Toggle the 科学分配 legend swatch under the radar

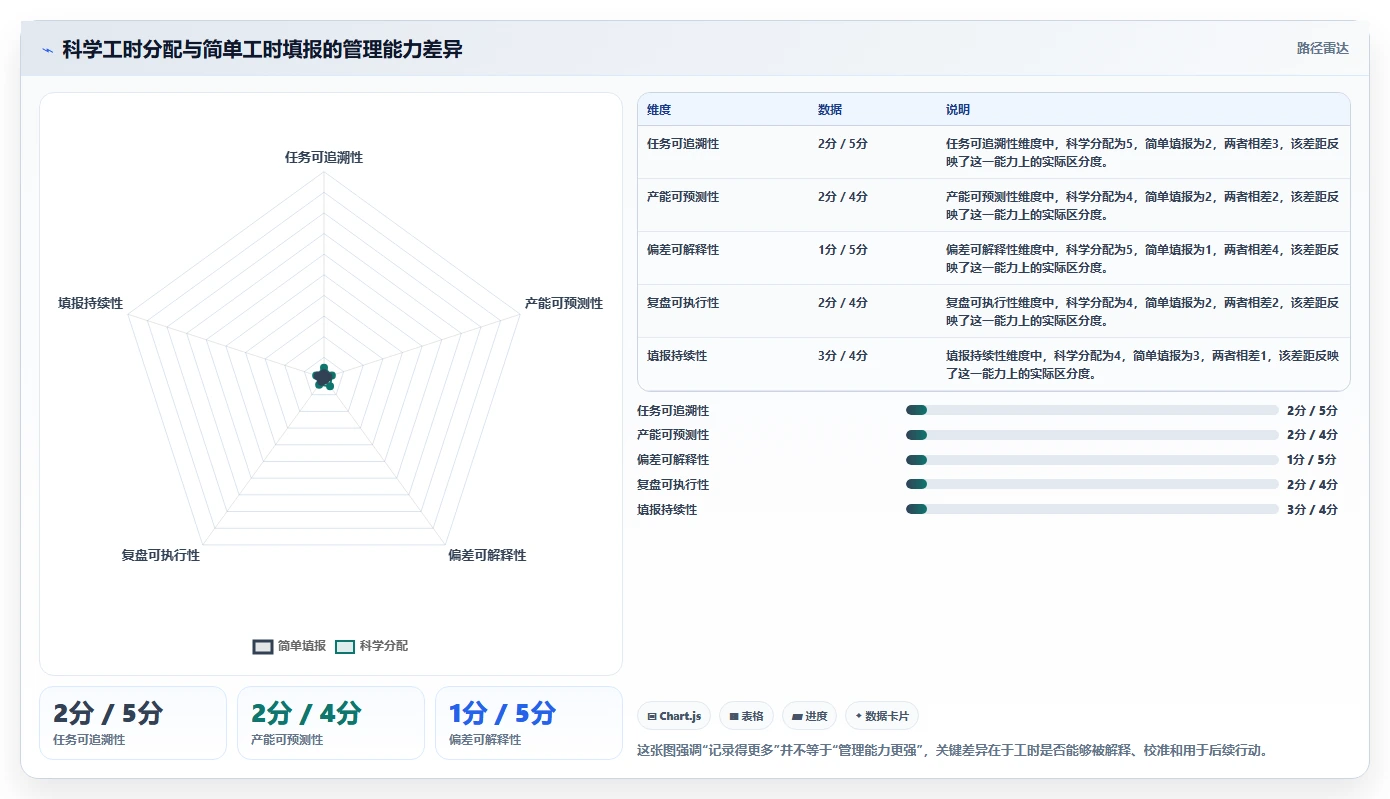click(x=345, y=647)
